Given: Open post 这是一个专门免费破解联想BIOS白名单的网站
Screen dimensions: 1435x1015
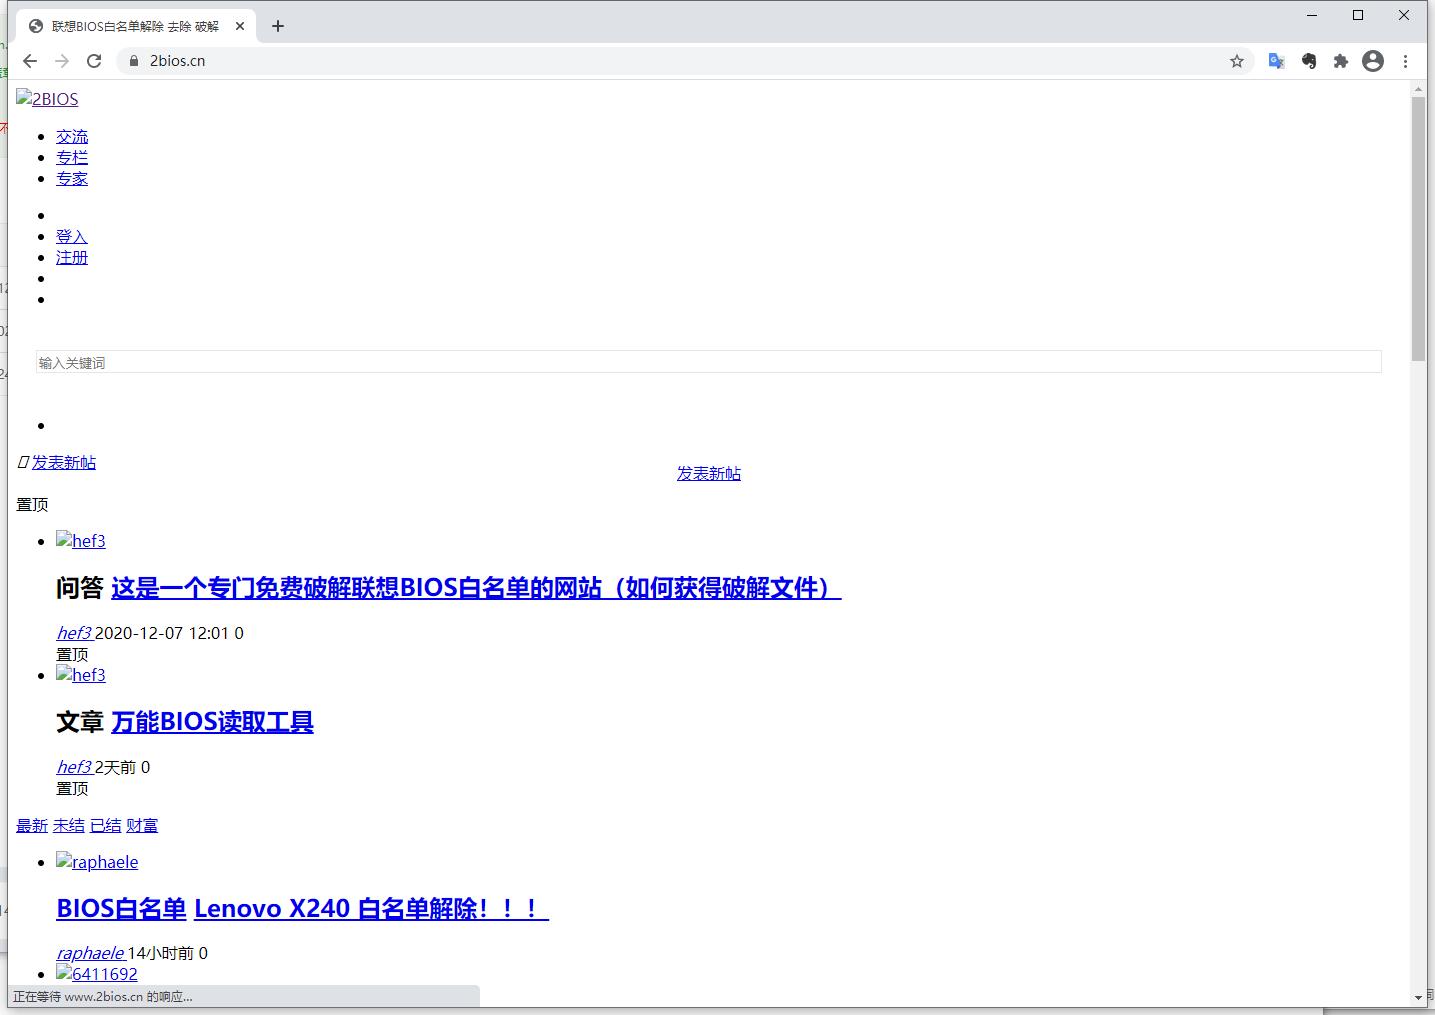Looking at the screenshot, I should pos(476,588).
